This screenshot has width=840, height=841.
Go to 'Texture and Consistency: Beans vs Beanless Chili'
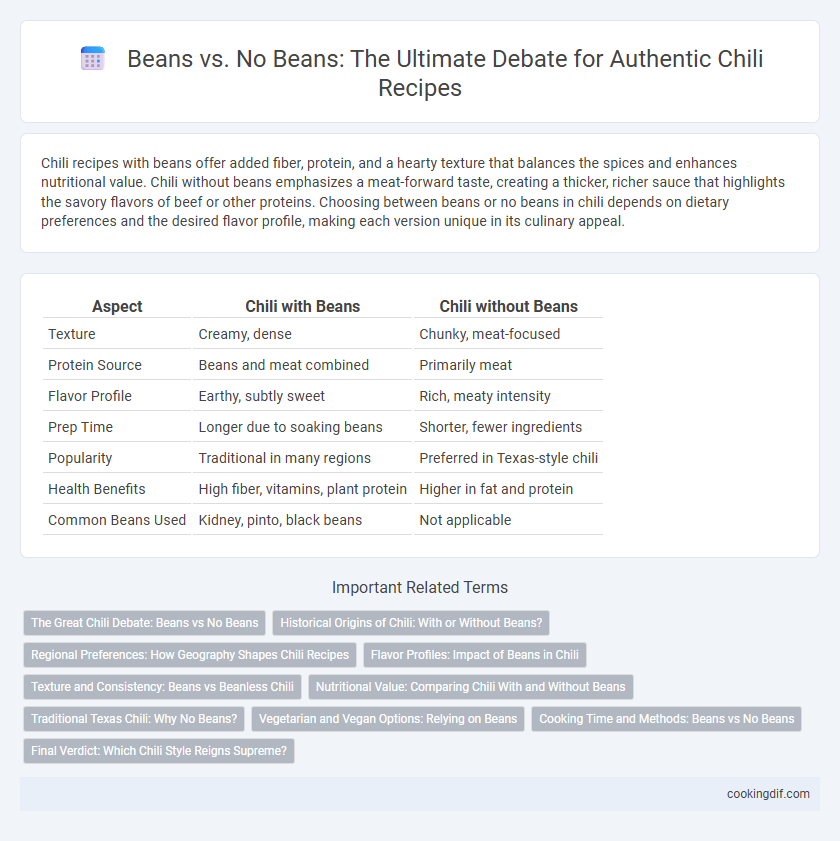[162, 687]
